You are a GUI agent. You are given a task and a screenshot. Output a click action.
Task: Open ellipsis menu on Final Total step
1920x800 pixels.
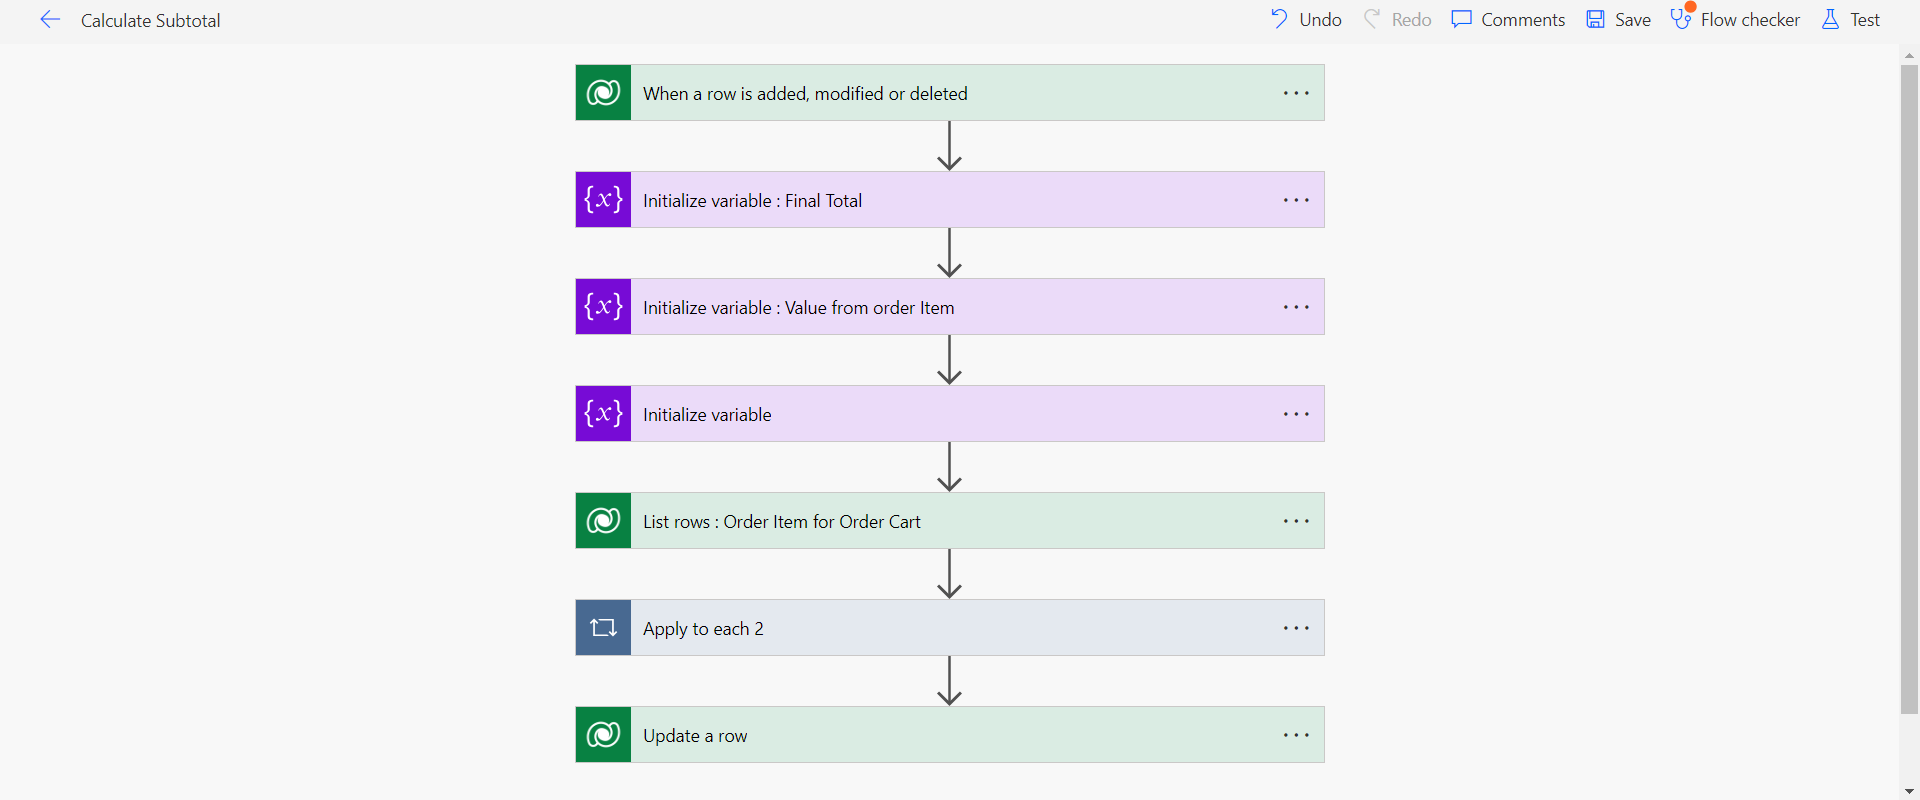[1296, 200]
